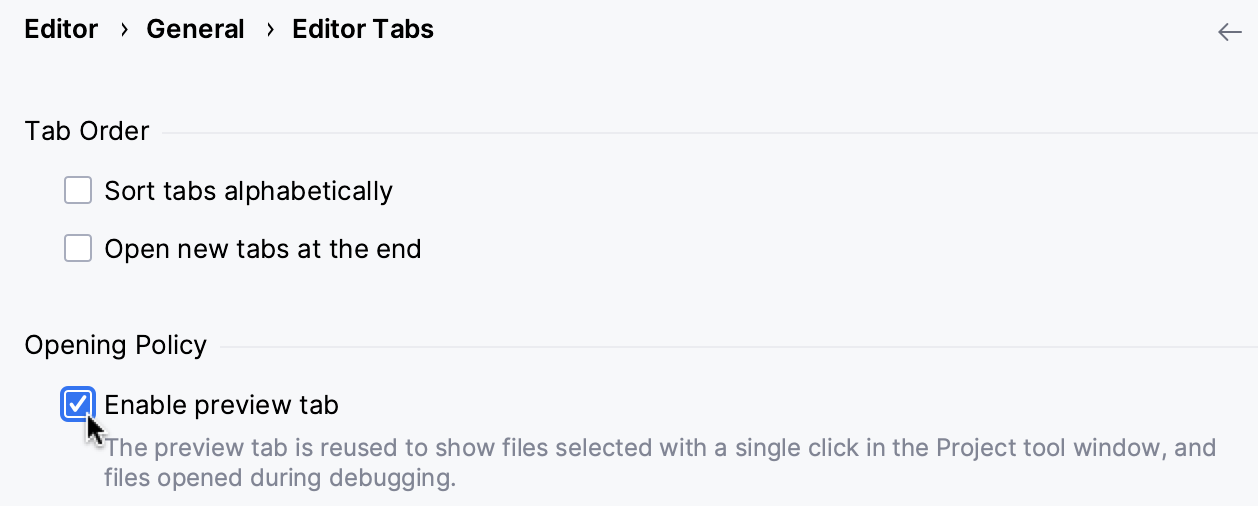
Task: Check the Open new tabs at the end box
Action: click(78, 248)
